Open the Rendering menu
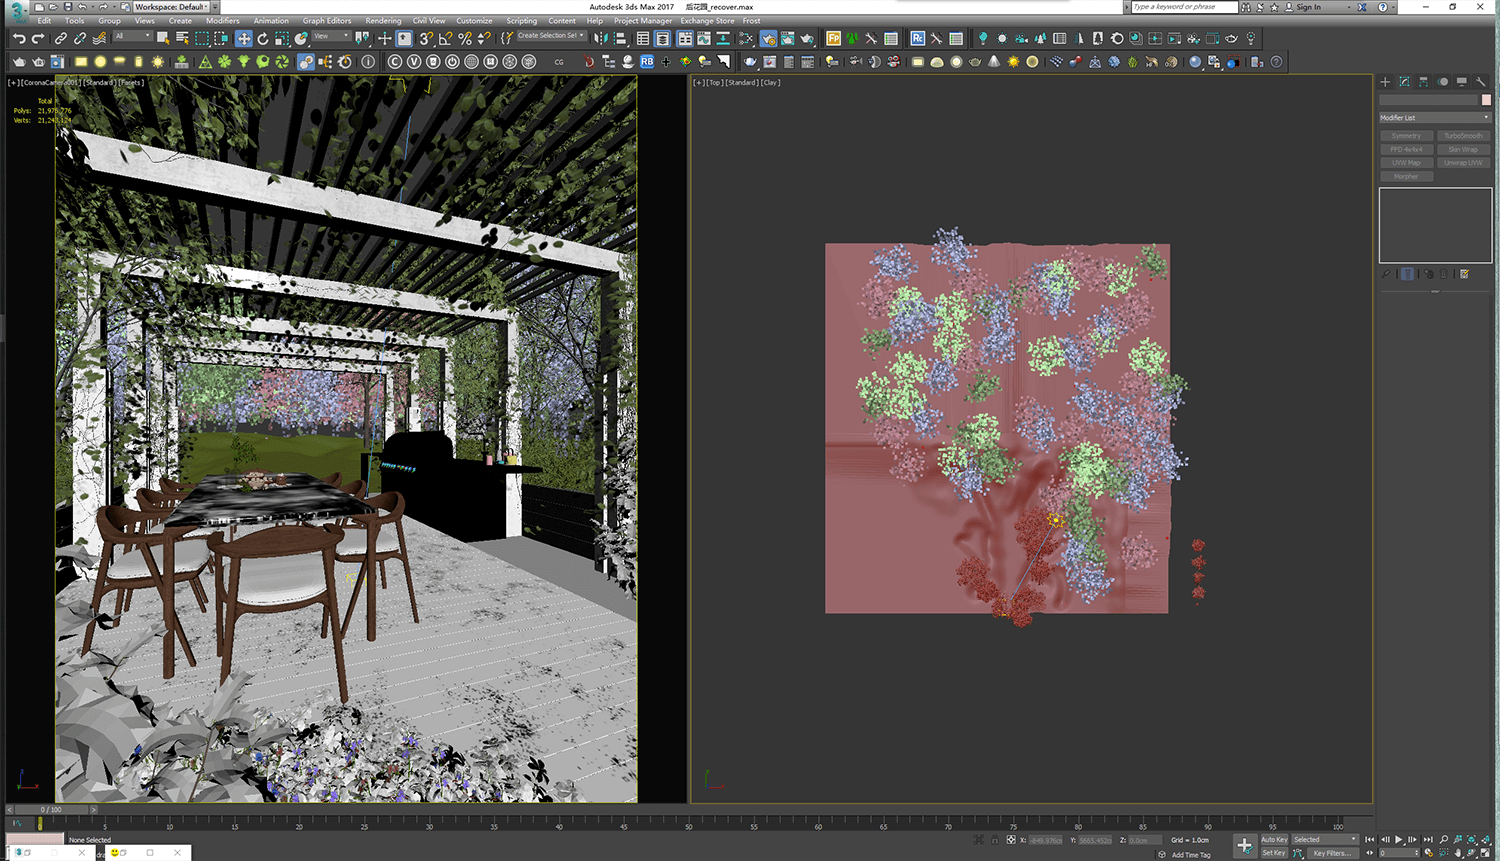 [x=383, y=20]
